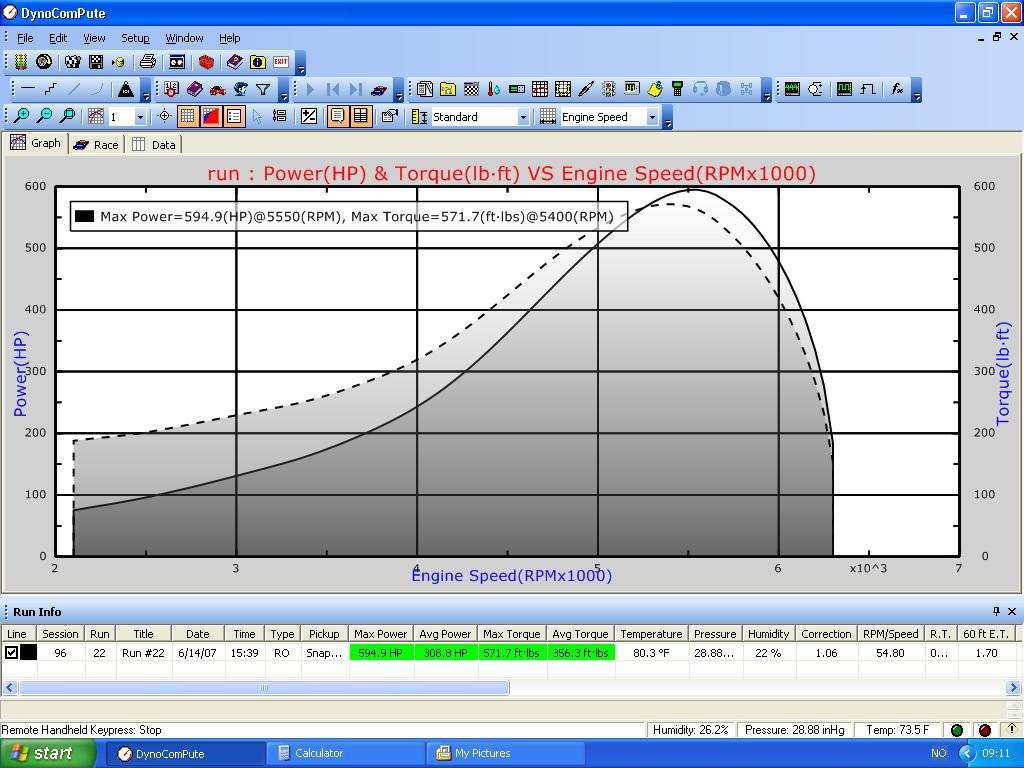Click the fx function icon
1024x768 pixels.
(897, 89)
